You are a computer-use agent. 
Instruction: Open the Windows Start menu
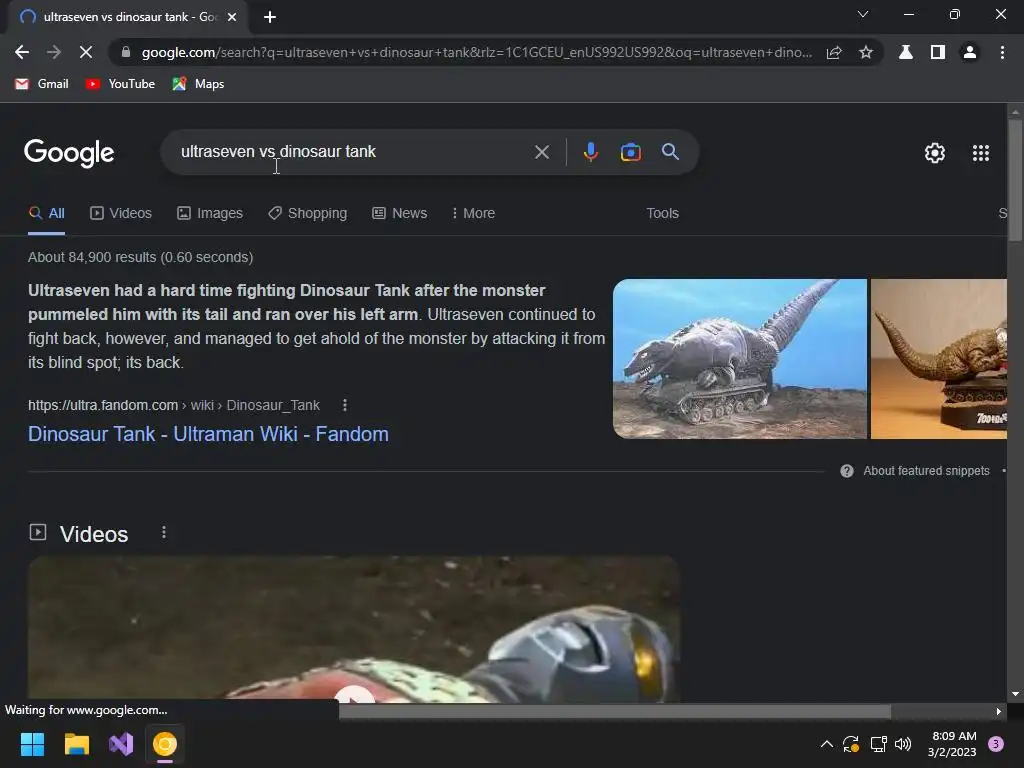click(x=32, y=744)
